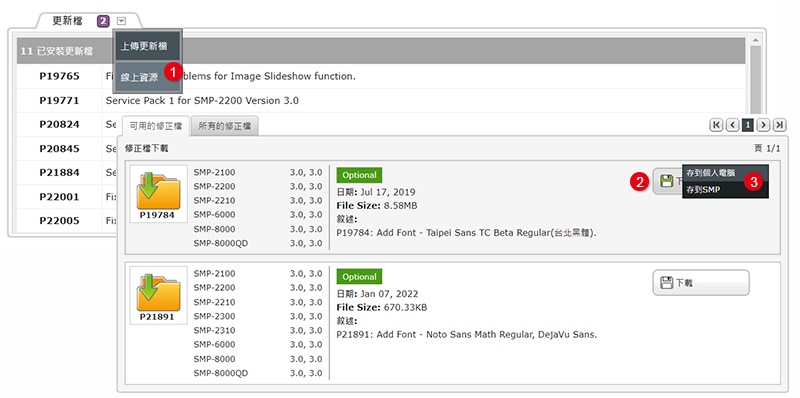Select page 1 in the pager
The height and width of the screenshot is (398, 800).
click(x=747, y=125)
